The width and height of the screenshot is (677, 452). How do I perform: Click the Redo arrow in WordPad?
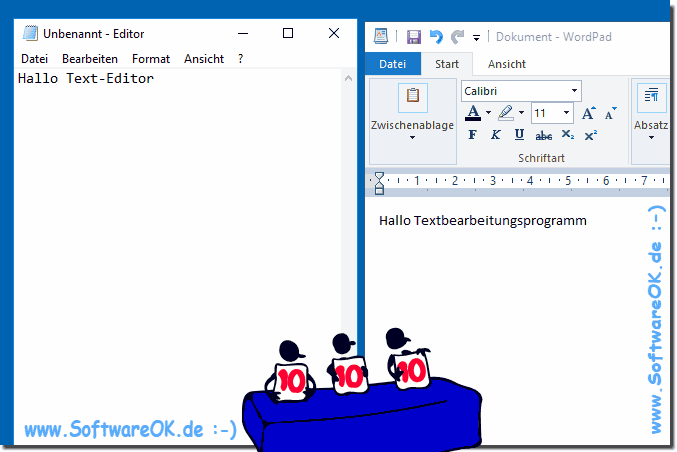[457, 37]
